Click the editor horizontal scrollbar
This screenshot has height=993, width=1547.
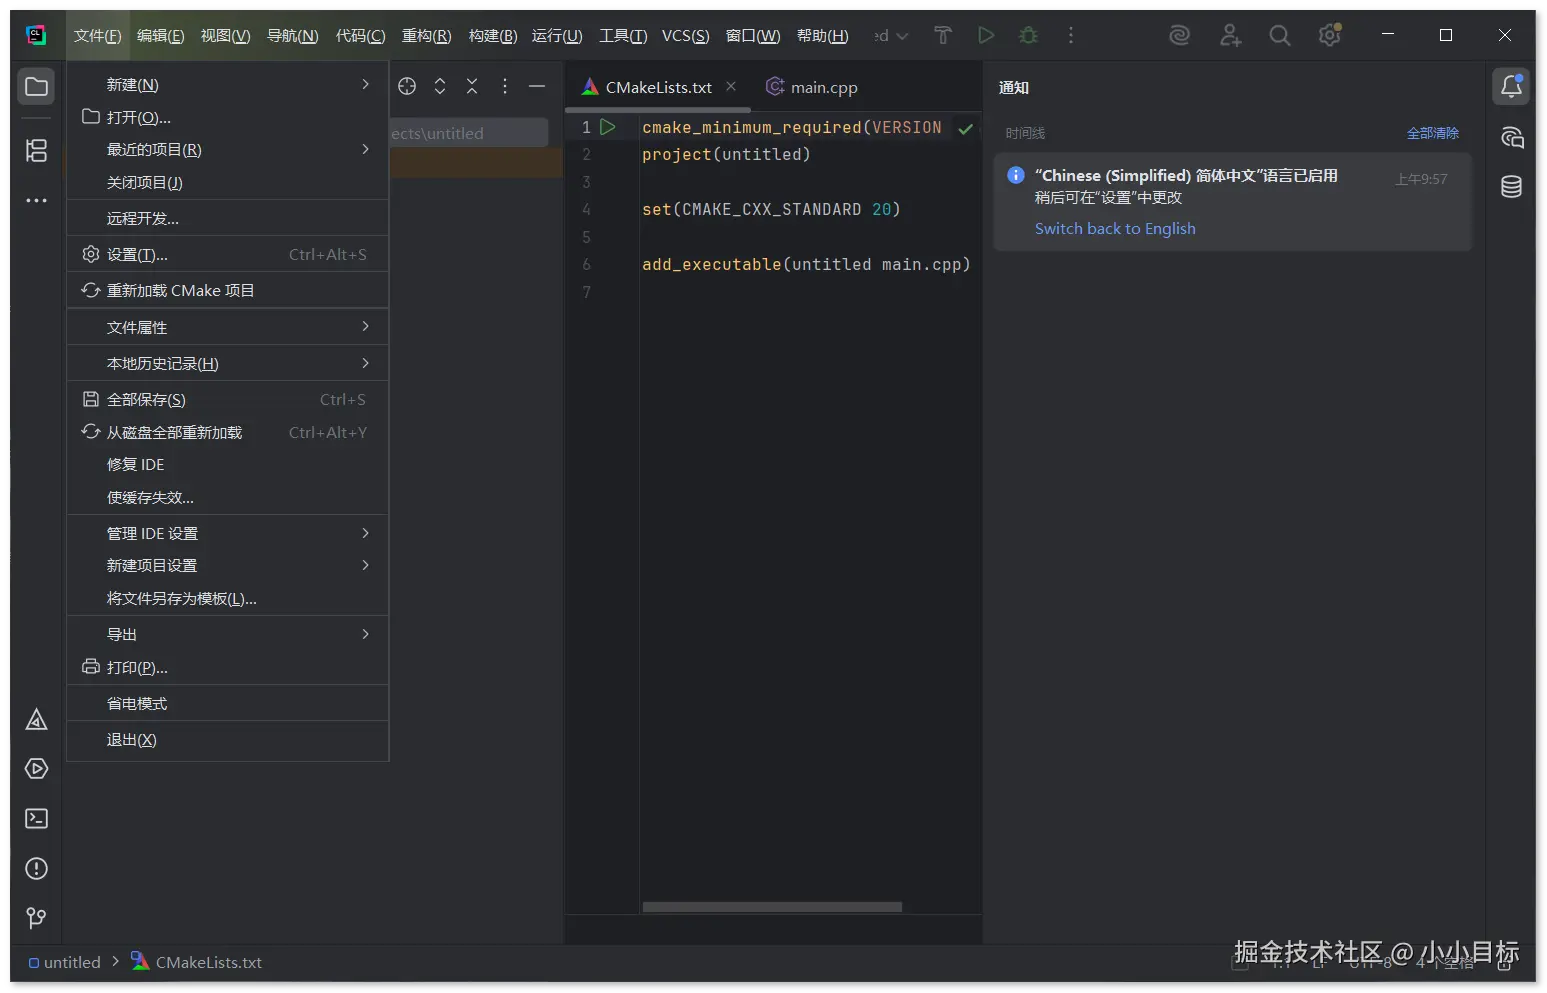point(772,907)
